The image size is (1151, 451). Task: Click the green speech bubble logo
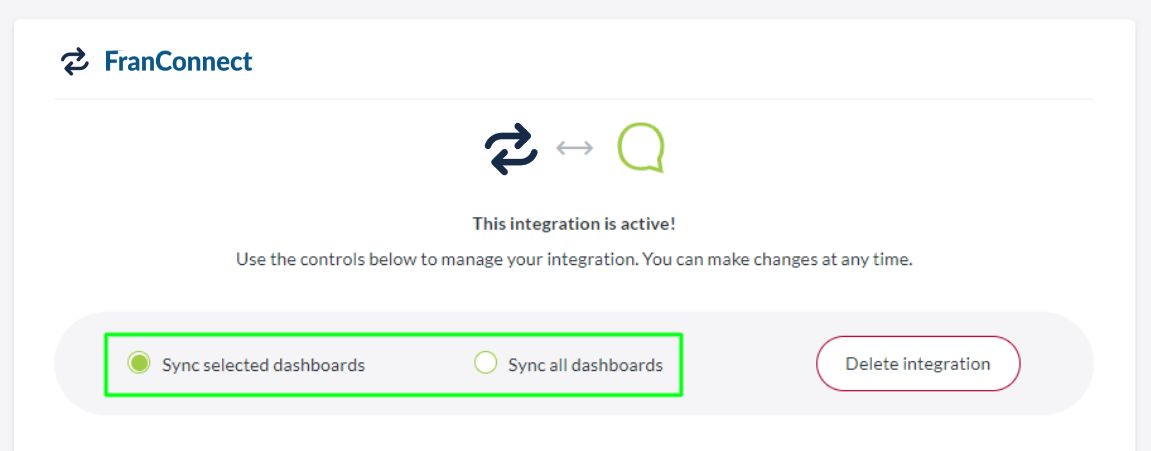pyautogui.click(x=641, y=148)
